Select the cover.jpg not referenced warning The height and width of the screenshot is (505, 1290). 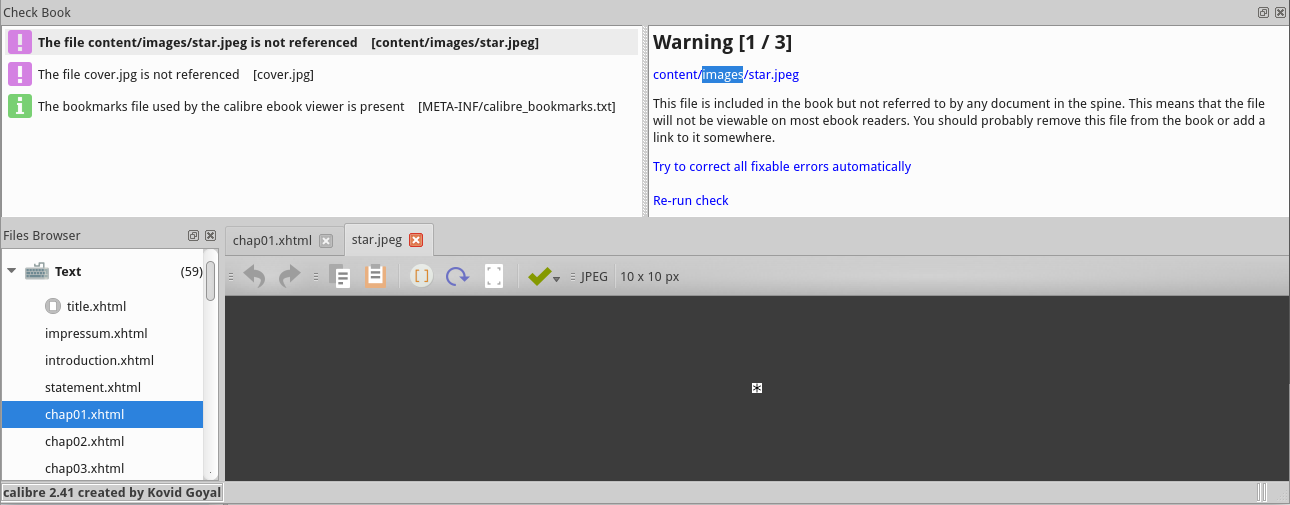[x=320, y=74]
